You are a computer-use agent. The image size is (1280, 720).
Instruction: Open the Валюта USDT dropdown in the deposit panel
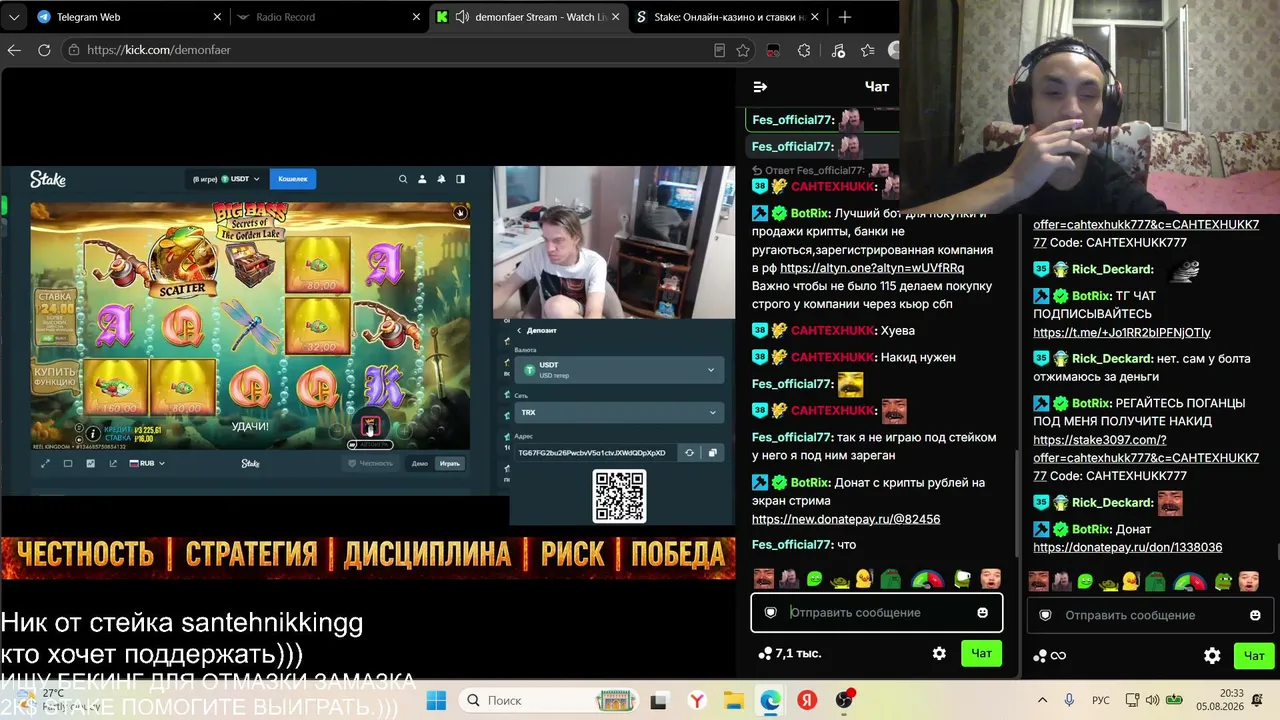619,370
